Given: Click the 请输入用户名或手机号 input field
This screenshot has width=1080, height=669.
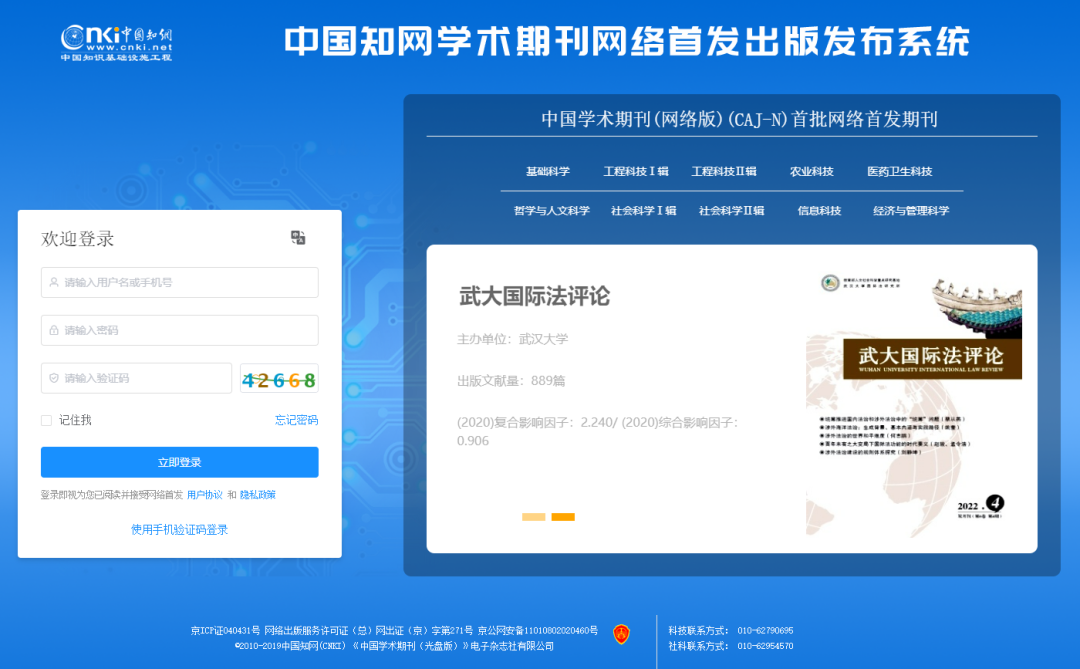Looking at the screenshot, I should [x=180, y=282].
